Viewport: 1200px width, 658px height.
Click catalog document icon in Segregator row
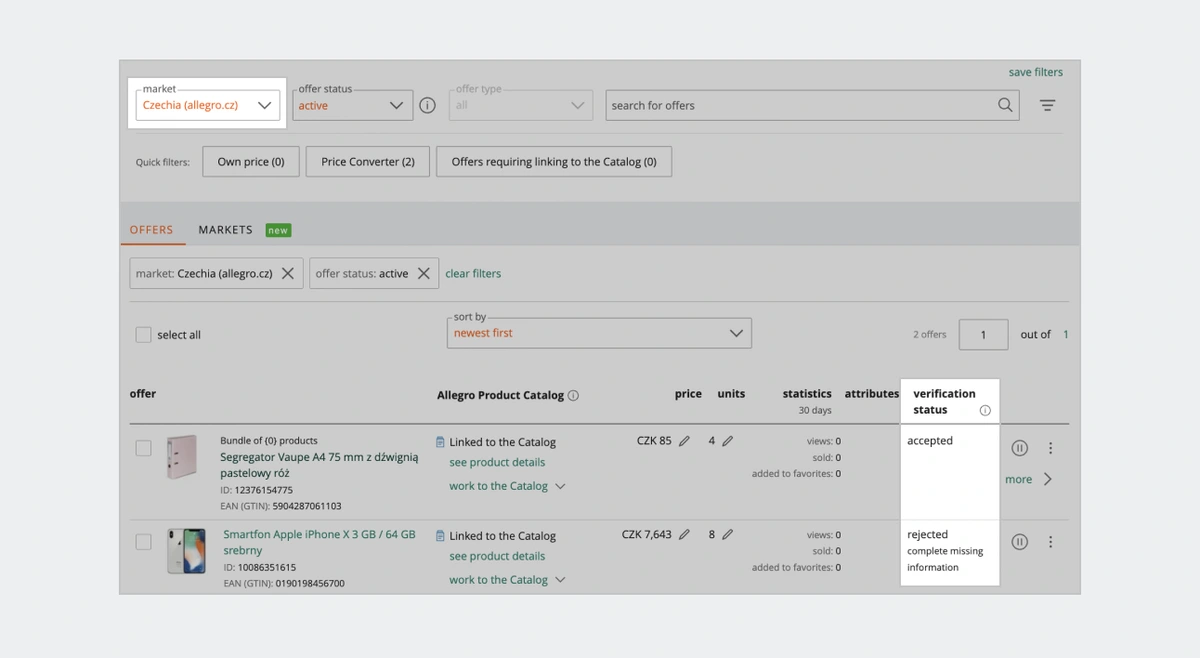point(440,441)
